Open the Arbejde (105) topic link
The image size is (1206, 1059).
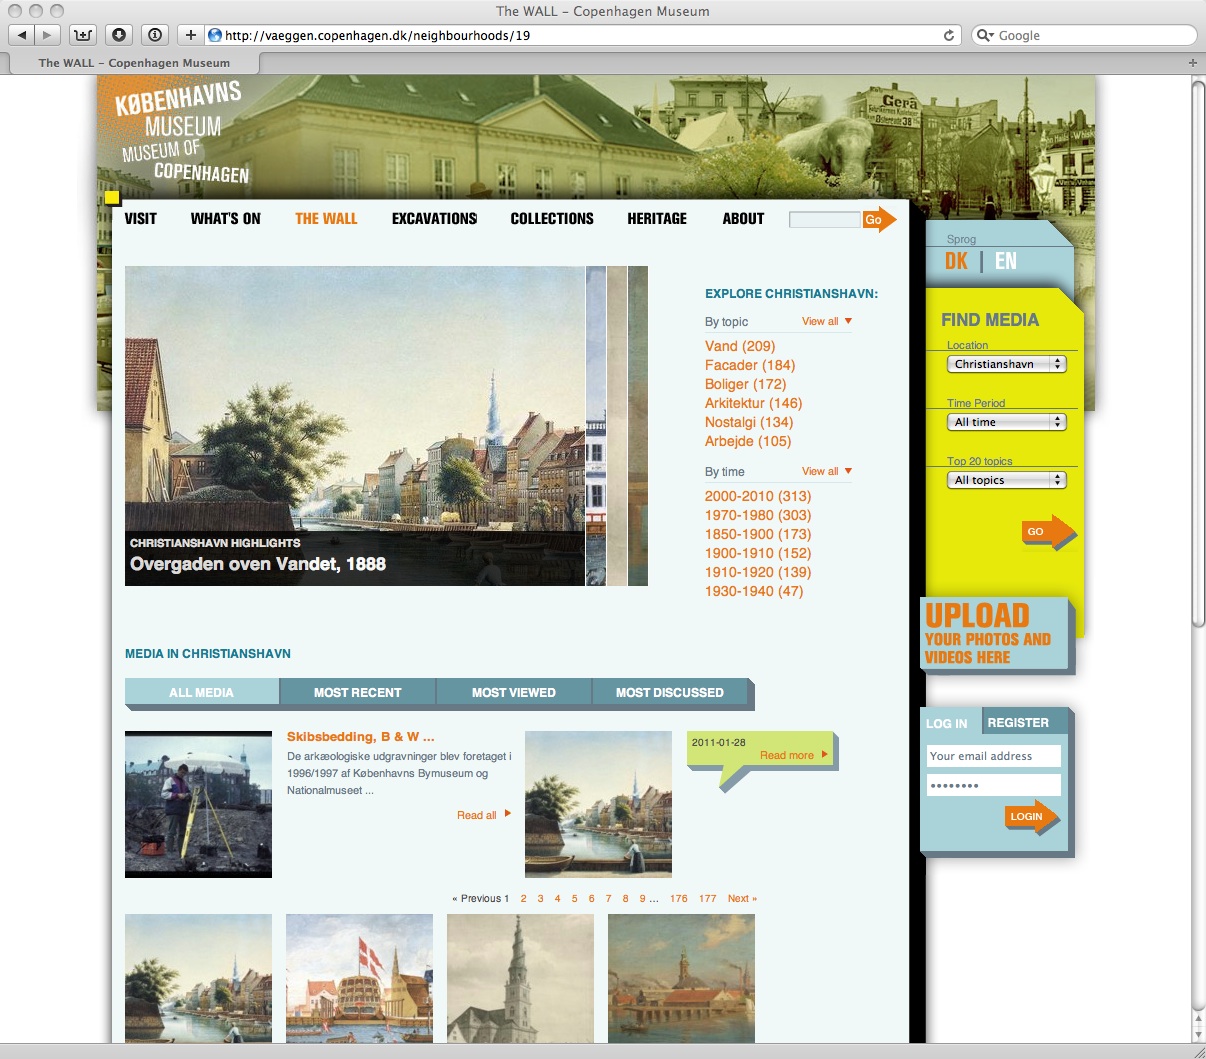click(748, 441)
